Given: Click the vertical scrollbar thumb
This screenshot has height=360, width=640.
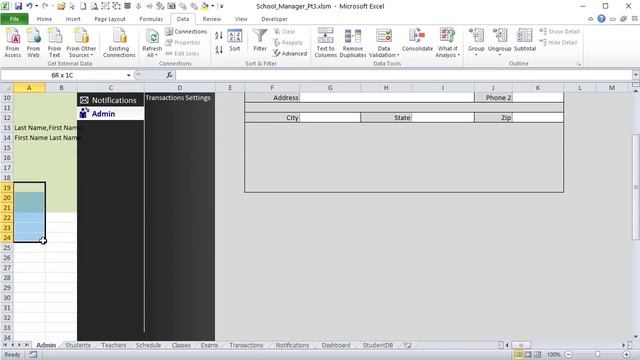Looking at the screenshot, I should 636,187.
